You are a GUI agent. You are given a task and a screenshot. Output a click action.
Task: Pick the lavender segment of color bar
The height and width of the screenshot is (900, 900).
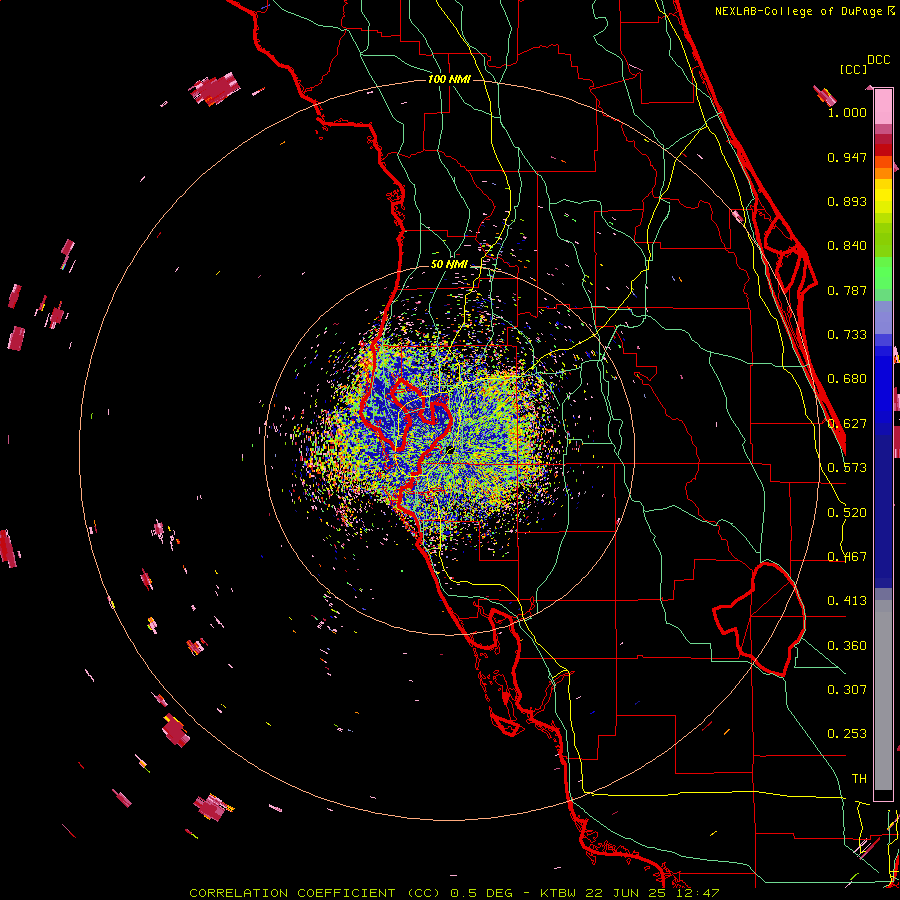[883, 318]
